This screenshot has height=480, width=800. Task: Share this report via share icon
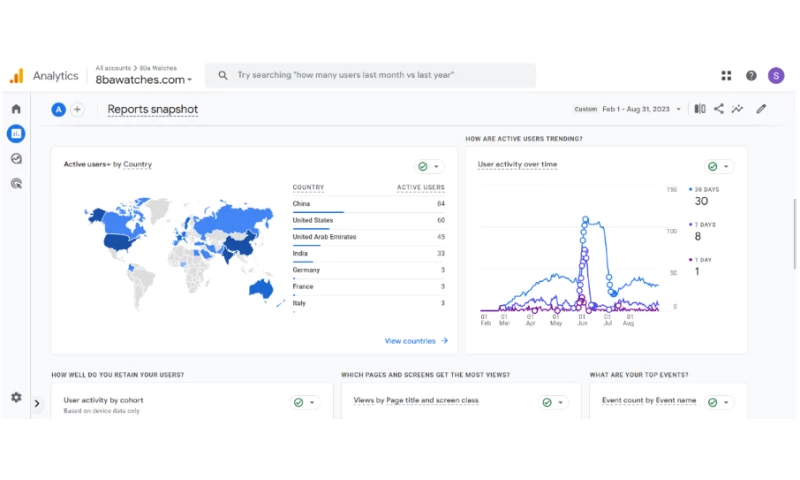click(718, 109)
